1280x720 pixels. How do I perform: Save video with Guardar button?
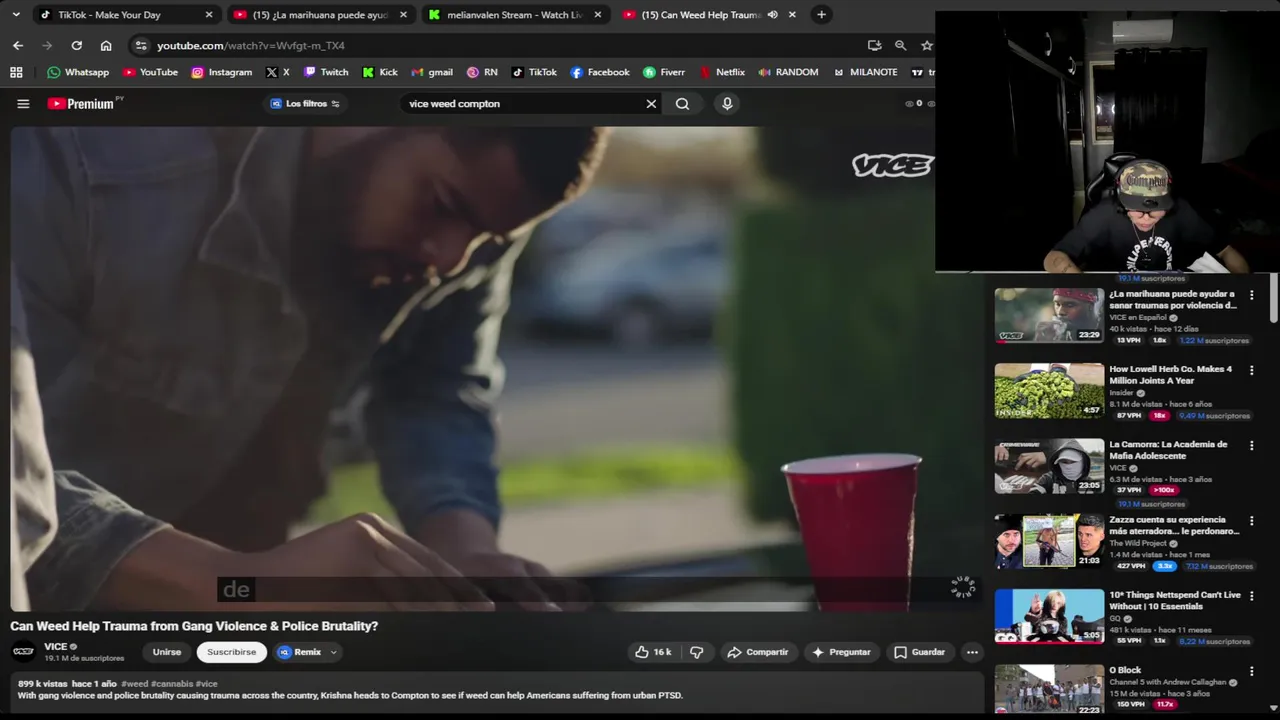point(919,652)
